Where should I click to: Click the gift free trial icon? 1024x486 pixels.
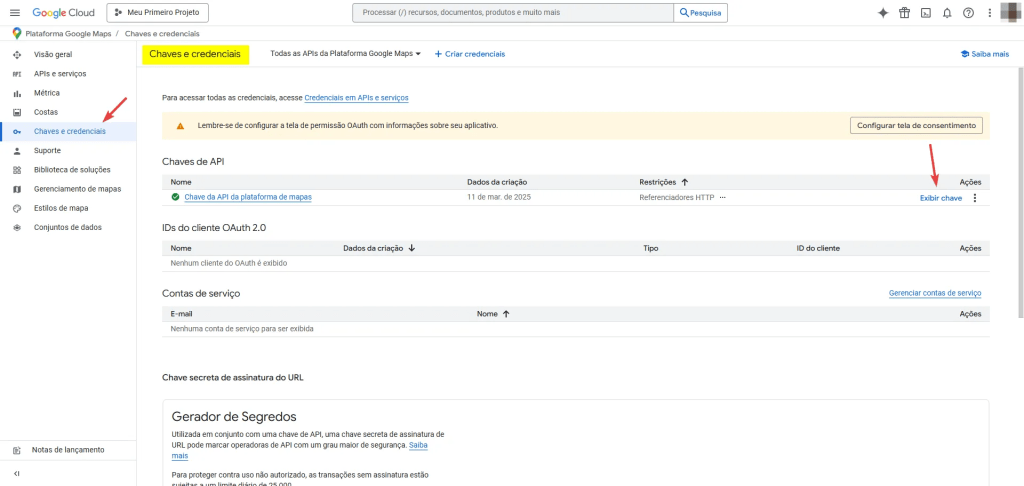tap(904, 13)
